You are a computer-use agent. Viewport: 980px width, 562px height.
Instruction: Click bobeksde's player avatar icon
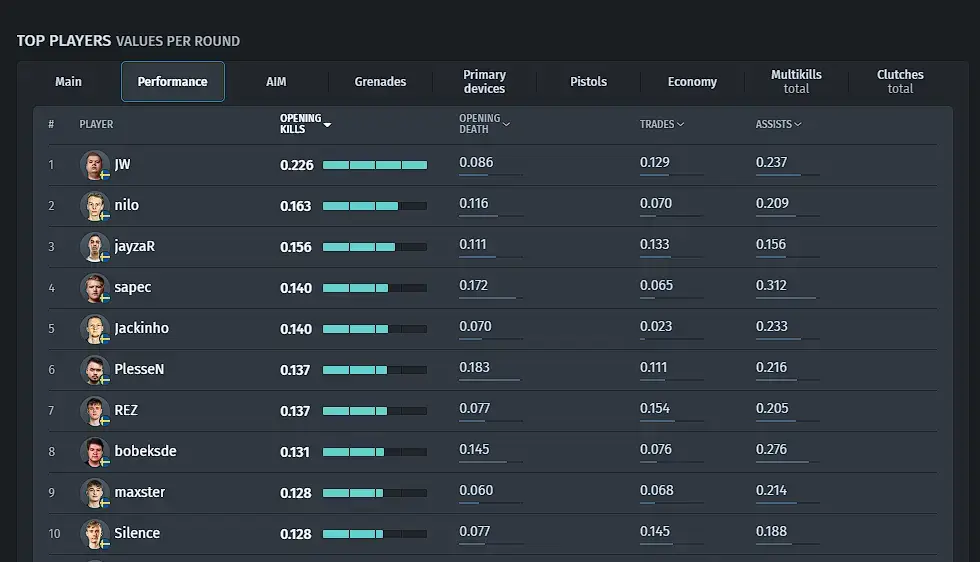(x=94, y=451)
